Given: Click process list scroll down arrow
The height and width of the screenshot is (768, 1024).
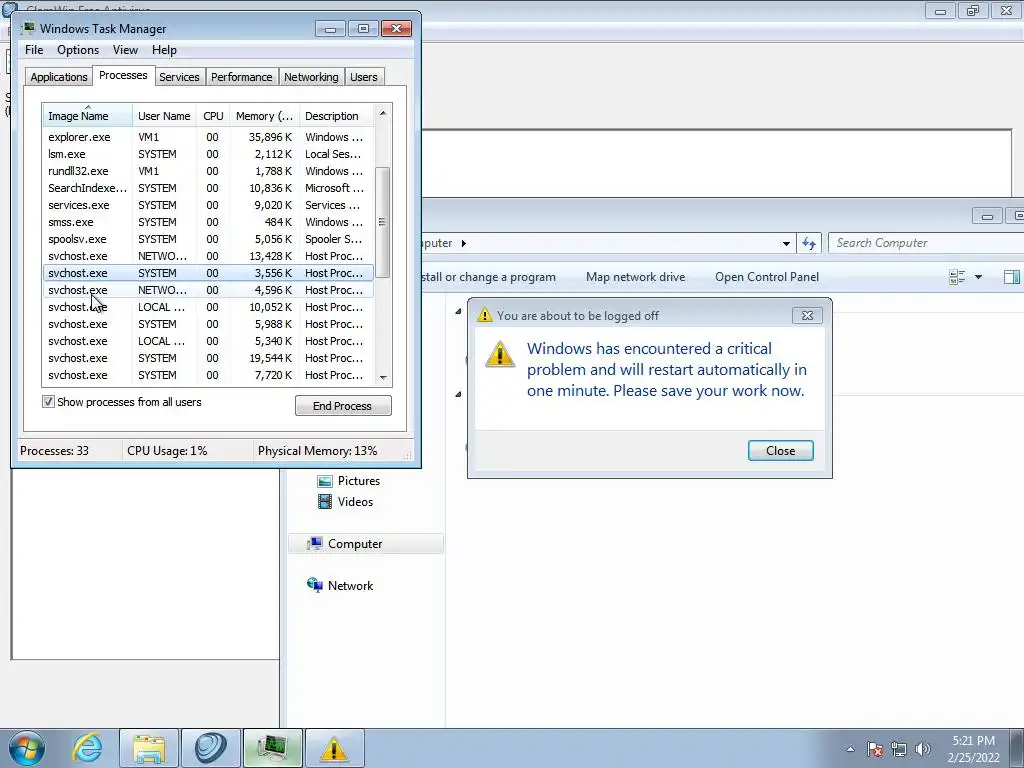Looking at the screenshot, I should pyautogui.click(x=383, y=377).
